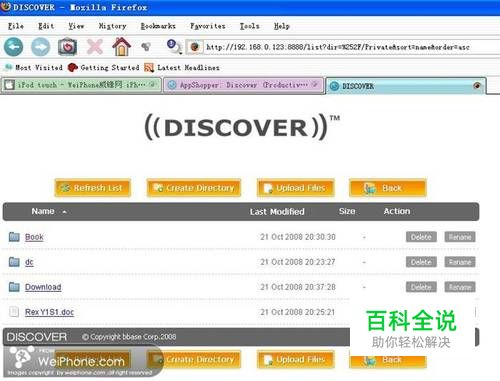
Task: Click the Book folder icon
Action: click(x=14, y=237)
